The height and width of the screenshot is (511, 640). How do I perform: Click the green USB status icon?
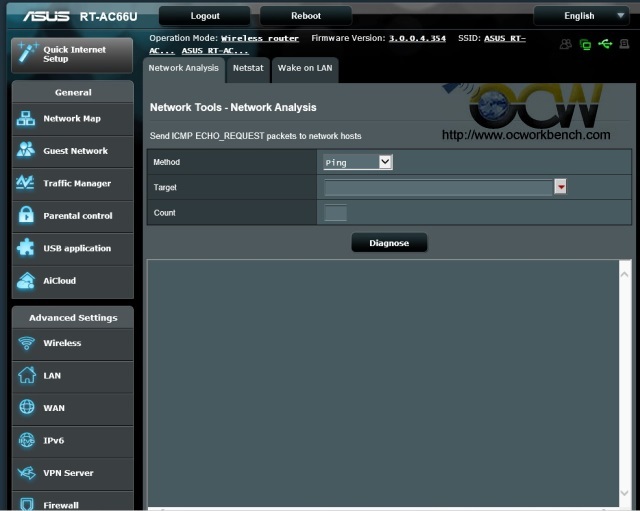coord(605,44)
